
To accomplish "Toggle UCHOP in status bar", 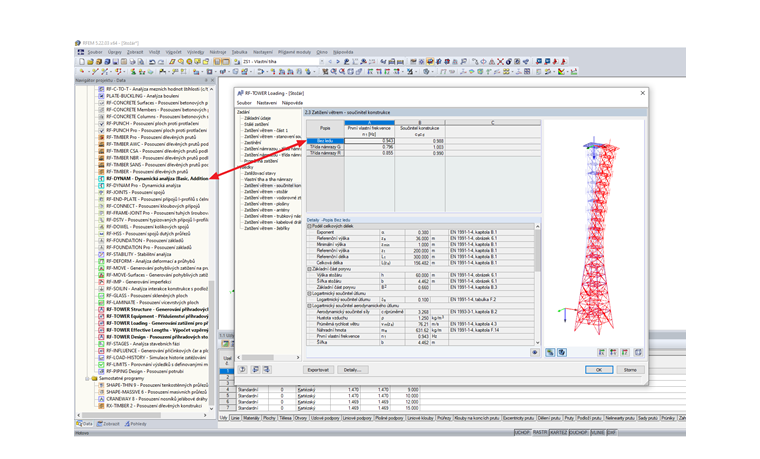I will 522,432.
